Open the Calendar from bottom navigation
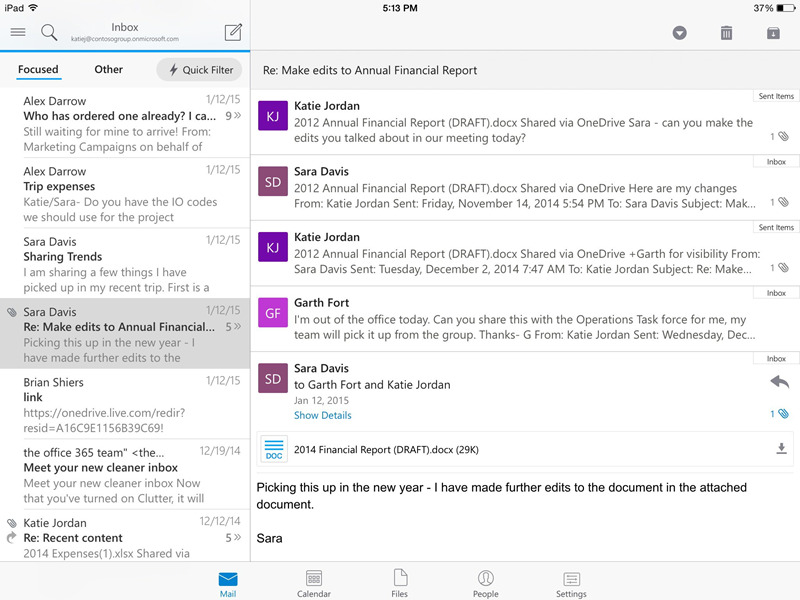The image size is (800, 600). point(314,581)
